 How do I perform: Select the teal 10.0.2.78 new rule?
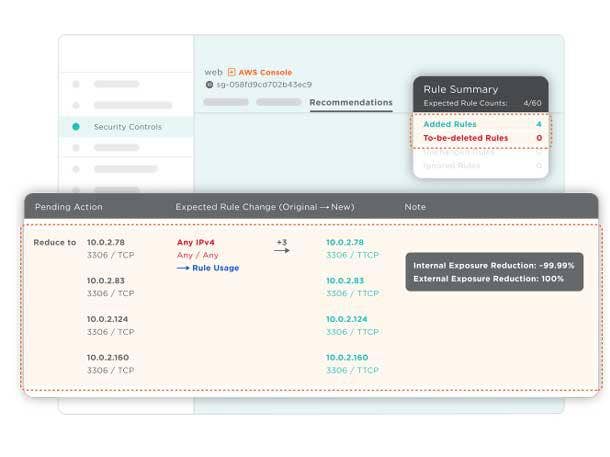345,242
